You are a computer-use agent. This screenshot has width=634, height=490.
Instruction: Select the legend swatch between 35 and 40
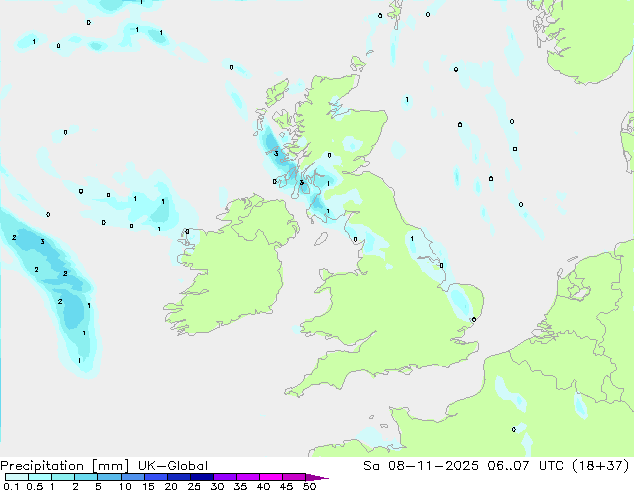(248, 477)
